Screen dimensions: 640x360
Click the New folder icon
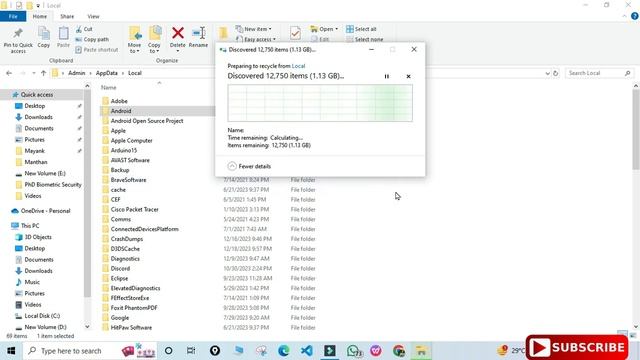point(223,33)
